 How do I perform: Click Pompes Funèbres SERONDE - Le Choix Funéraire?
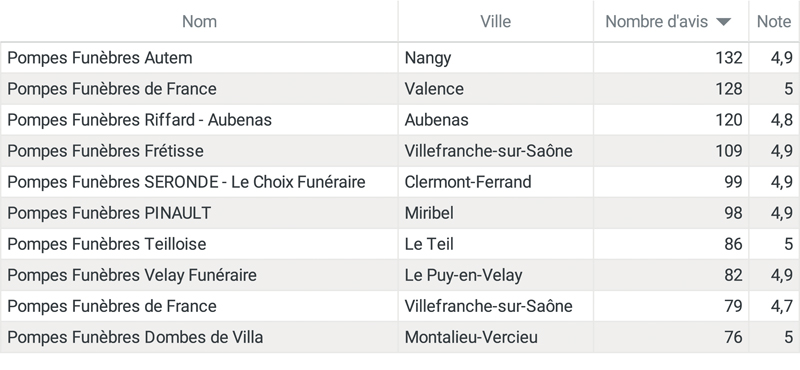coord(186,182)
